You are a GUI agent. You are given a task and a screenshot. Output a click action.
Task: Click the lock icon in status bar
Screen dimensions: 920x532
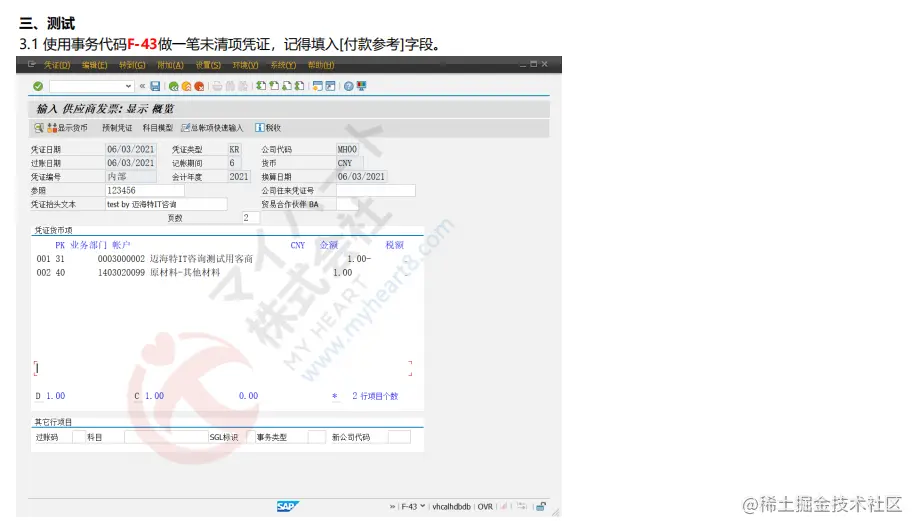coord(541,506)
